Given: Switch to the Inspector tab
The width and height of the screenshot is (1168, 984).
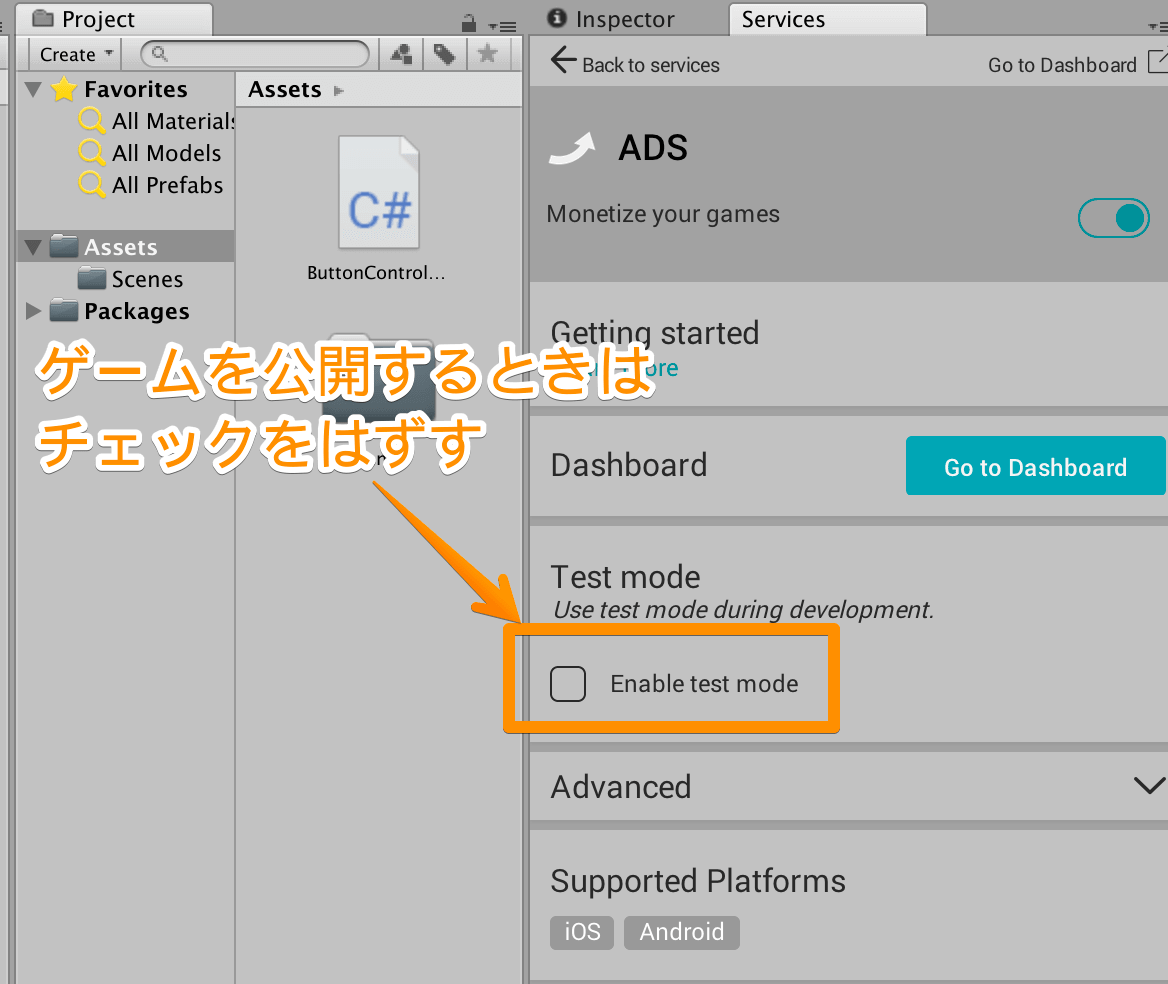Looking at the screenshot, I should pyautogui.click(x=610, y=19).
